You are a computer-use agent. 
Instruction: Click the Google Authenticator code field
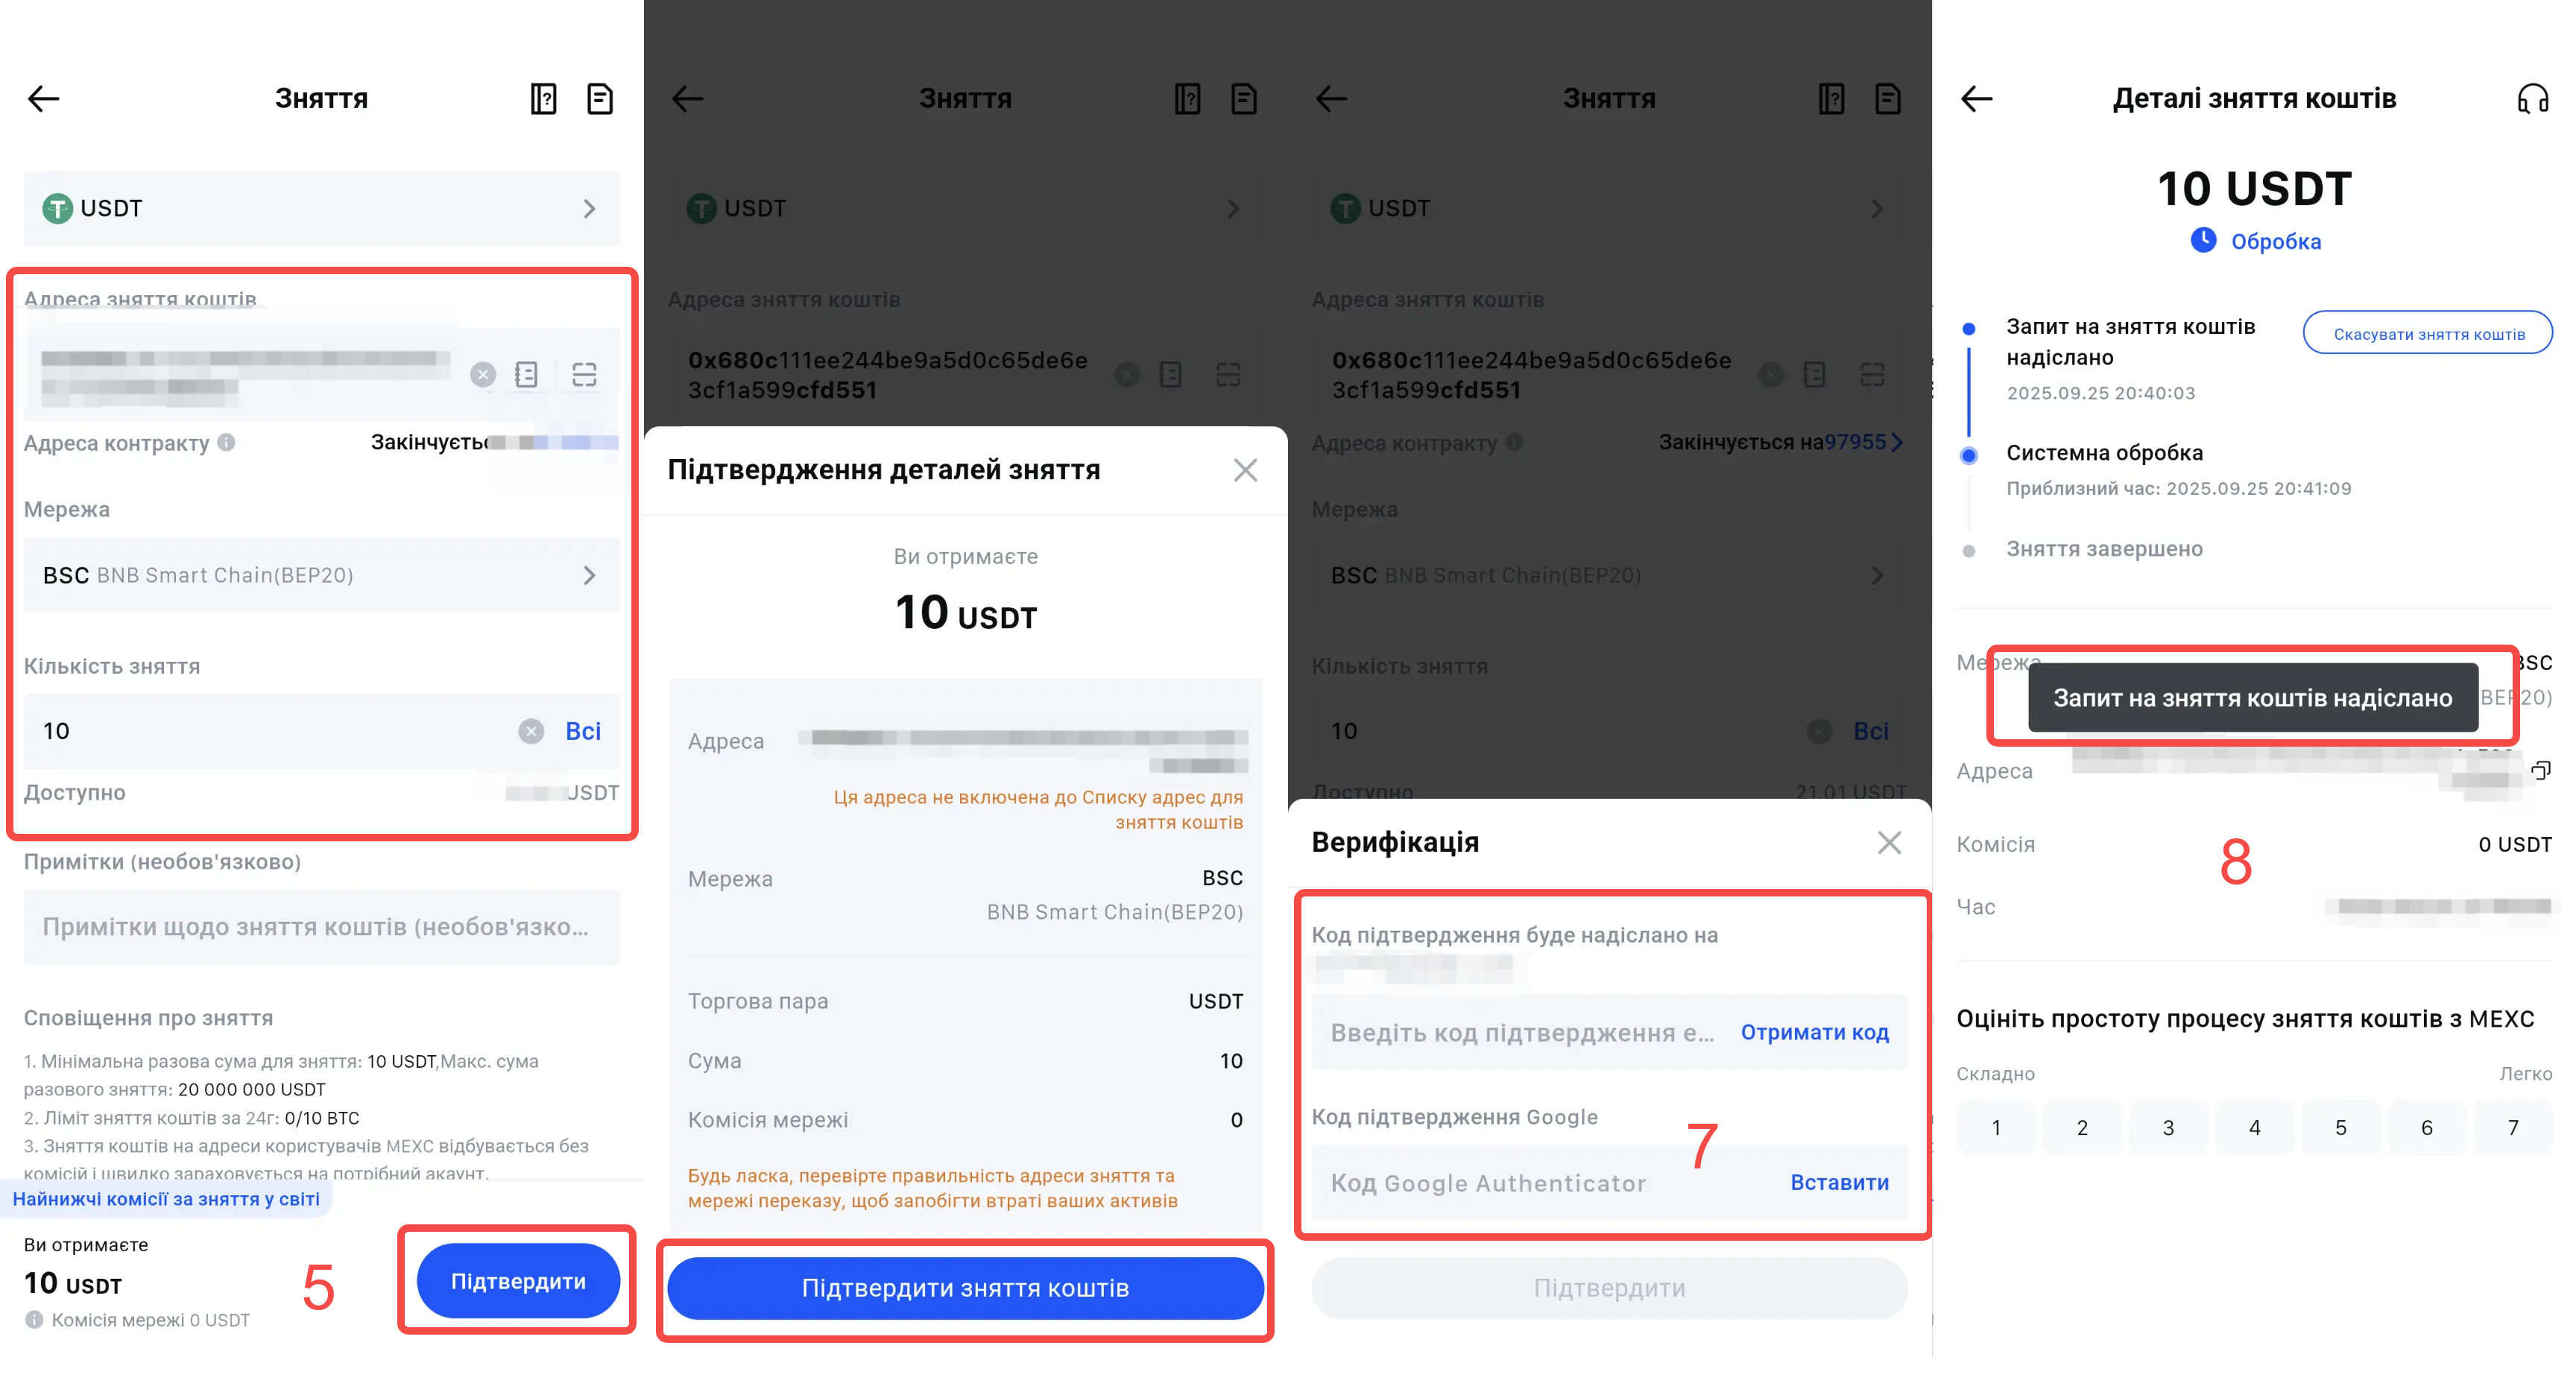pos(1540,1183)
